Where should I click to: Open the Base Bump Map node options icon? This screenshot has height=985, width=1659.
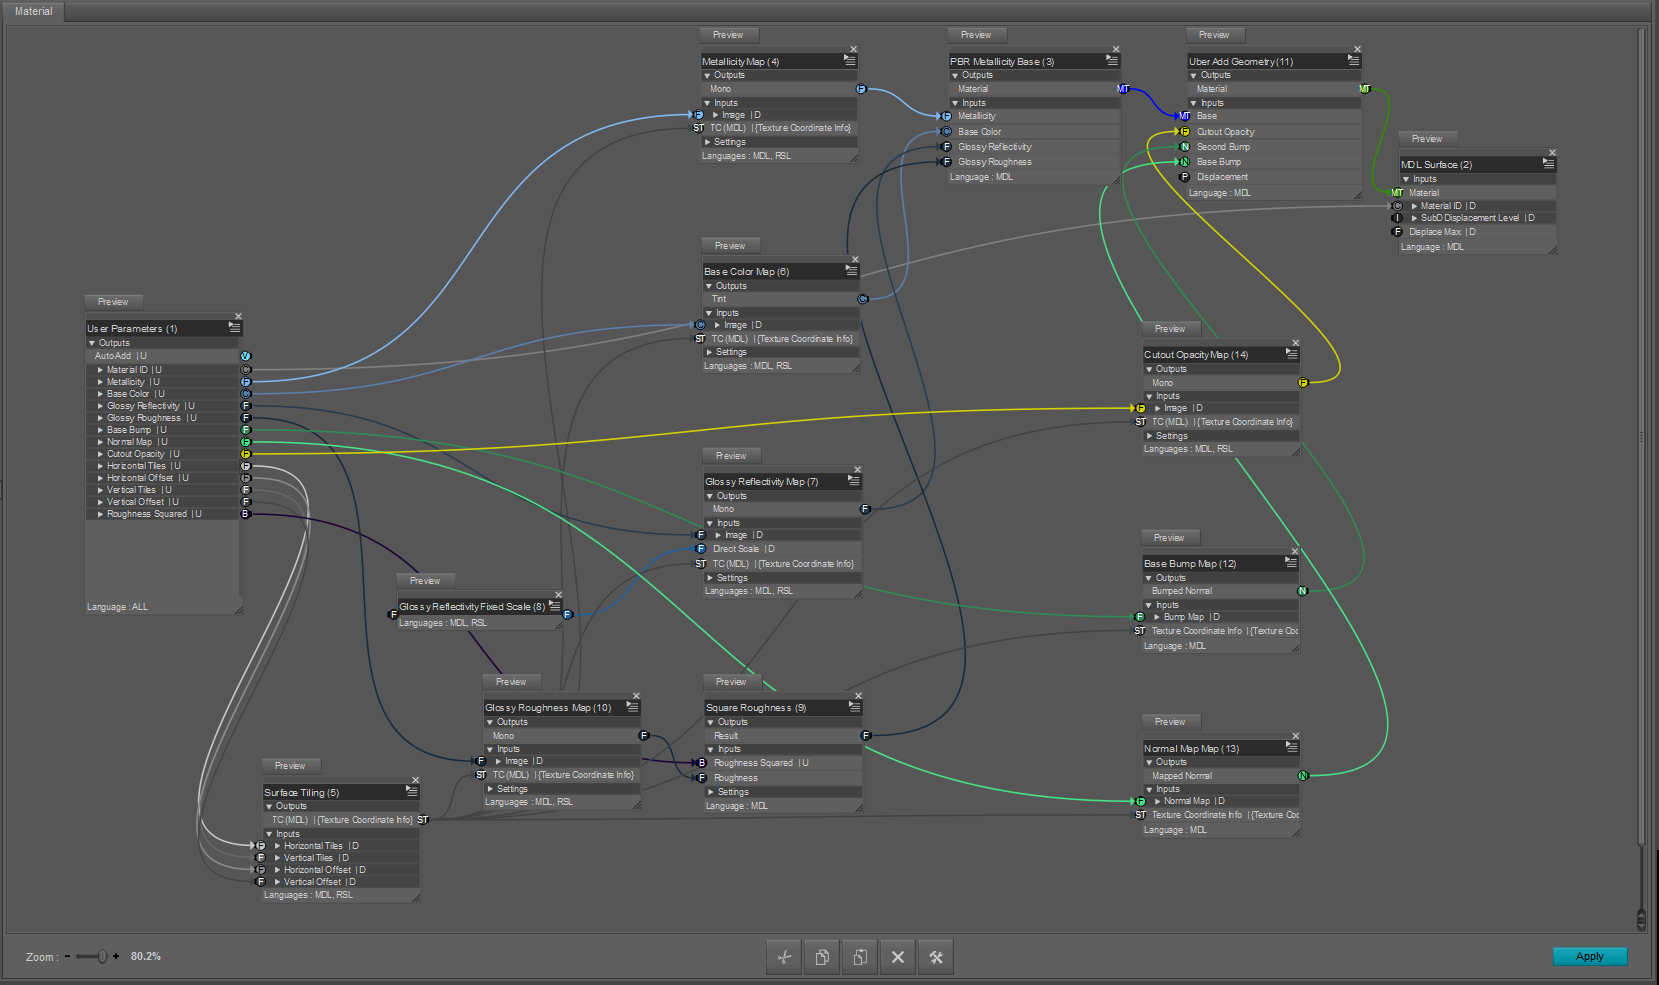[x=1290, y=562]
